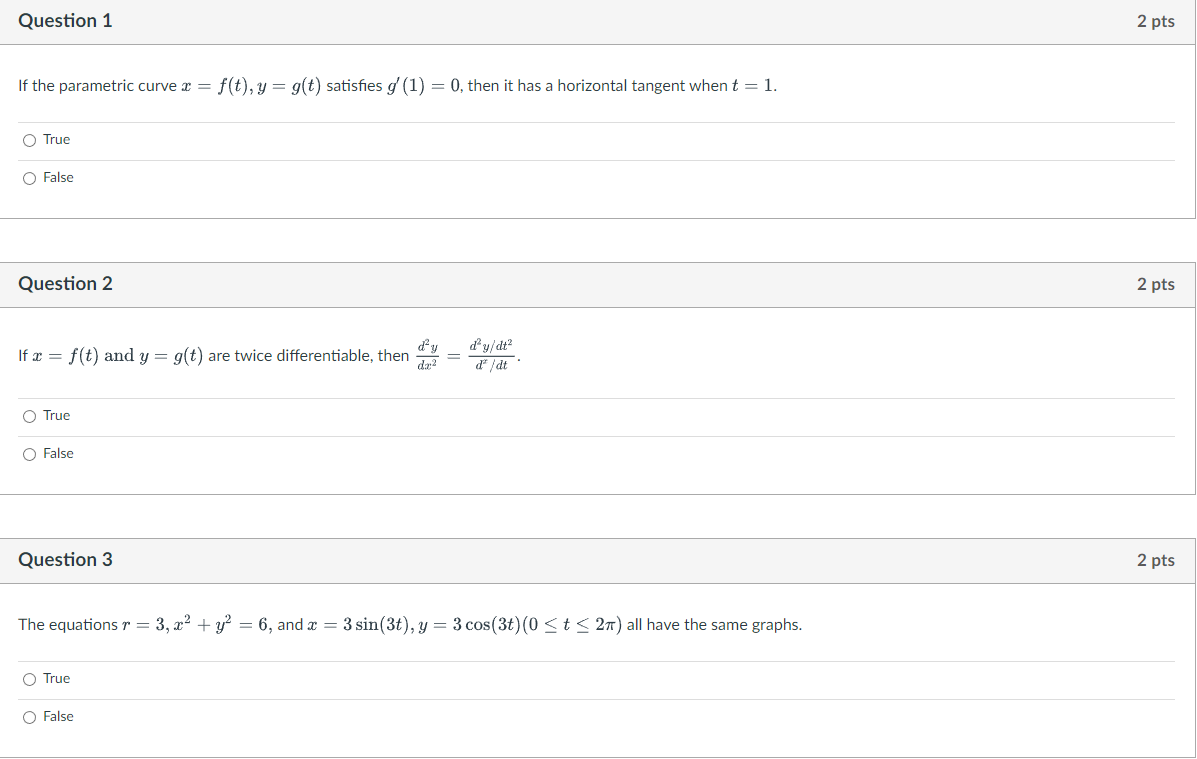This screenshot has height=759, width=1197.
Task: Click the 2 pts label on Question 1
Action: [1156, 20]
